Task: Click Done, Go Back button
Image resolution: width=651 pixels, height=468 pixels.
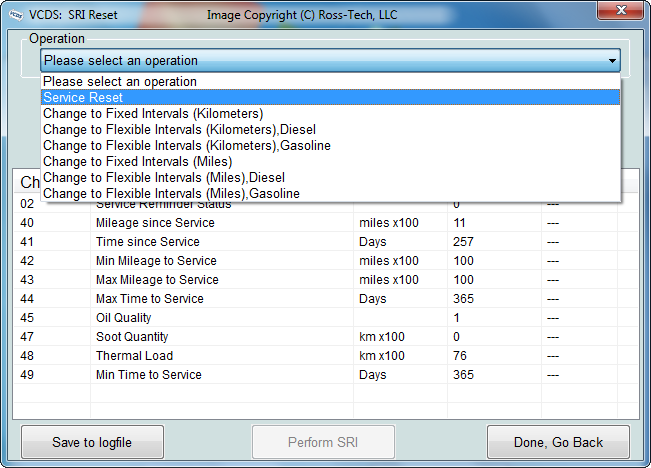Action: (558, 442)
